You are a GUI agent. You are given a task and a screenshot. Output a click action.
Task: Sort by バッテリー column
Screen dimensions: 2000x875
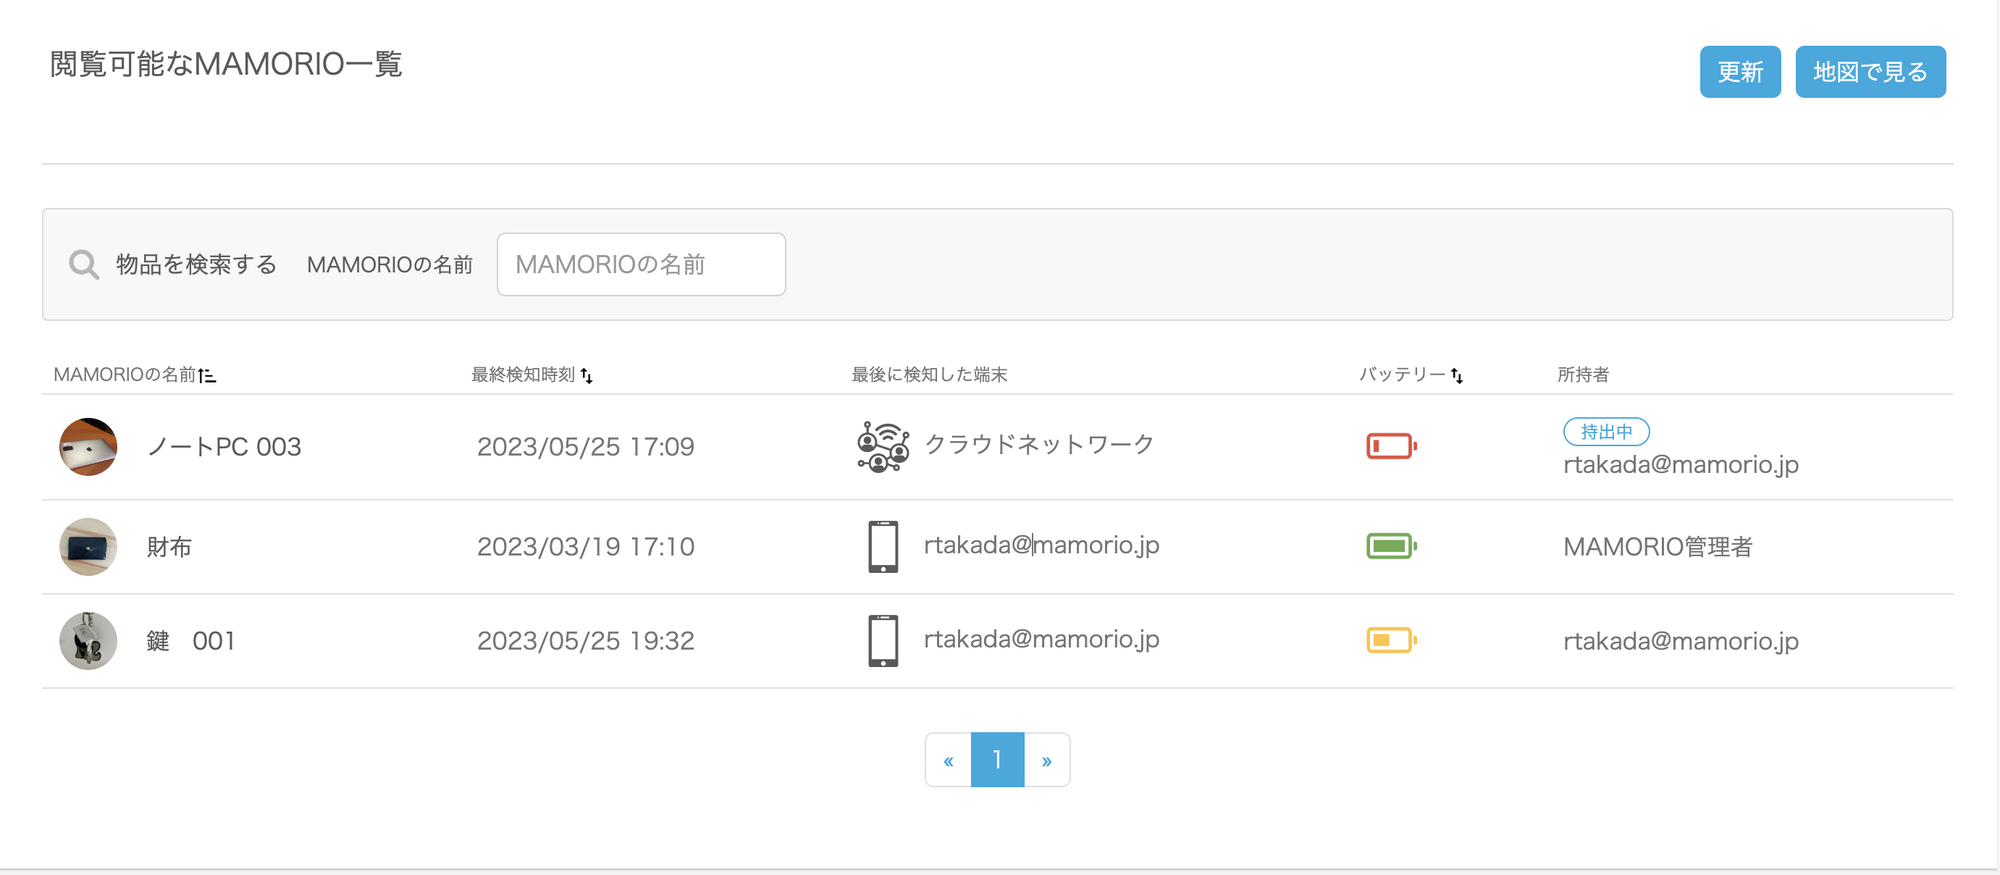click(x=1411, y=375)
